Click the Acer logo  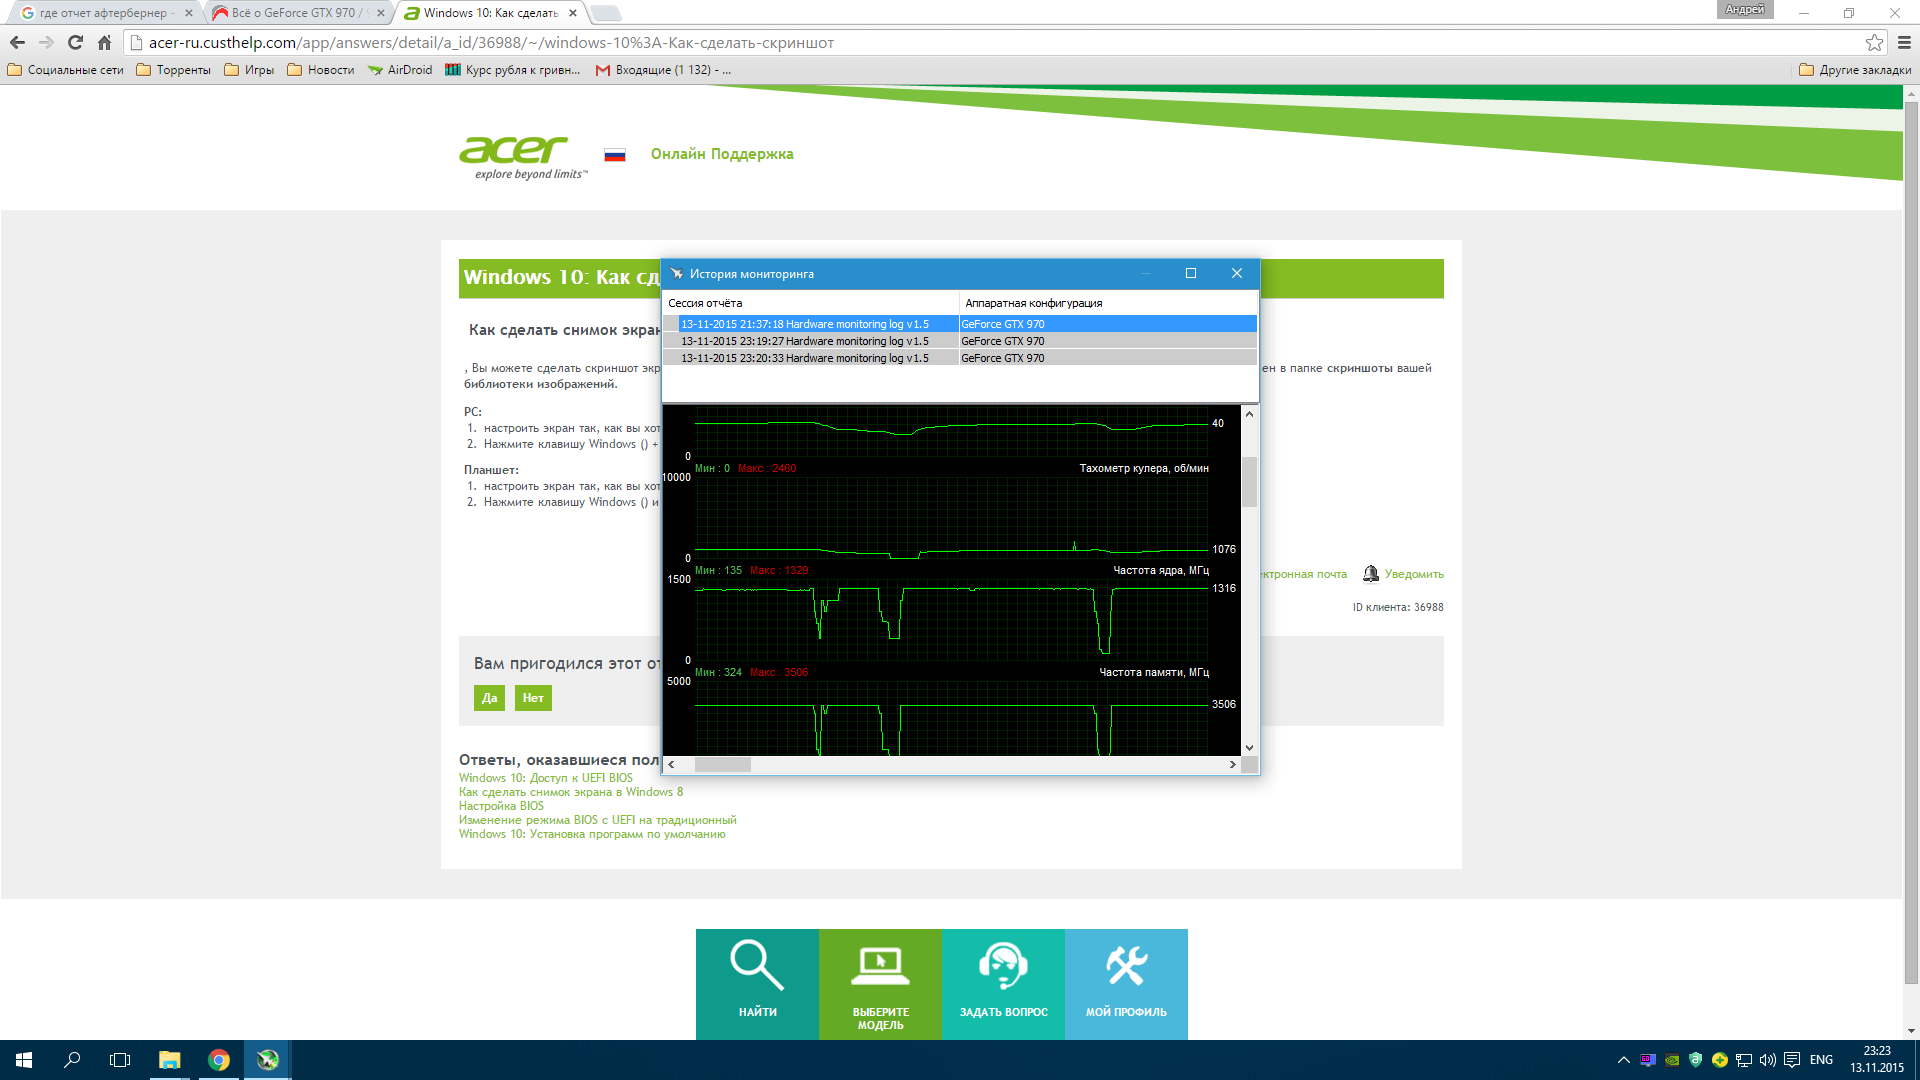pyautogui.click(x=514, y=150)
